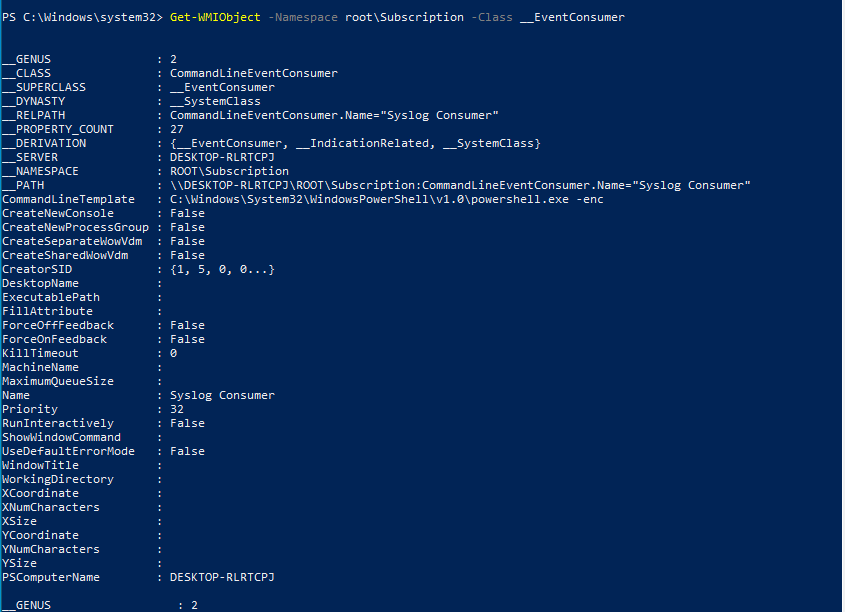Click the CreatorSID value {1, 5, 0, 0...}
The height and width of the screenshot is (612, 845).
tap(222, 269)
